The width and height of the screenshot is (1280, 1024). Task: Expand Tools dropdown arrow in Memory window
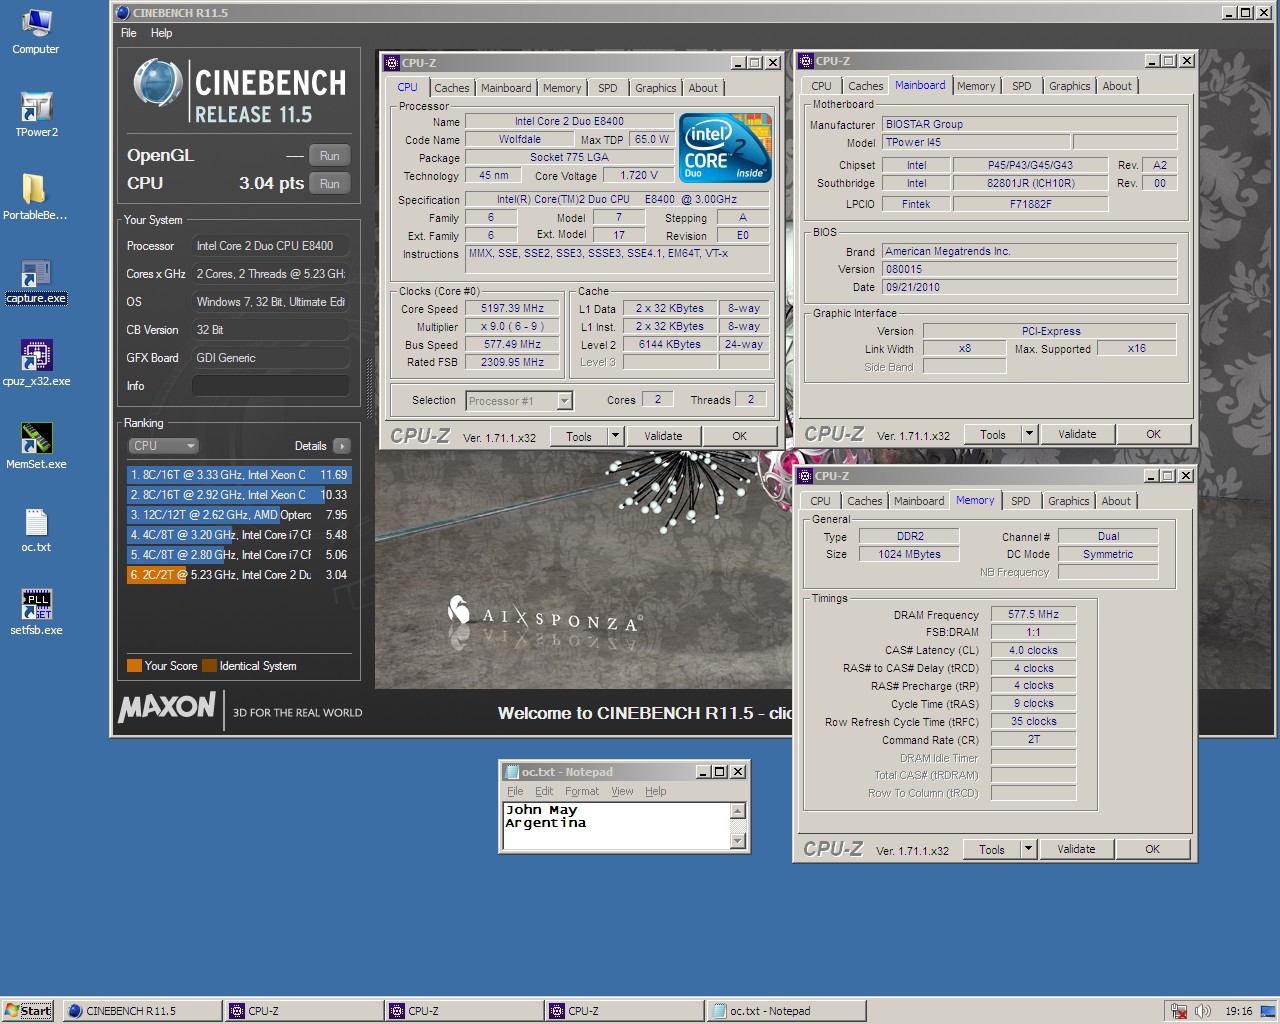pyautogui.click(x=1029, y=849)
